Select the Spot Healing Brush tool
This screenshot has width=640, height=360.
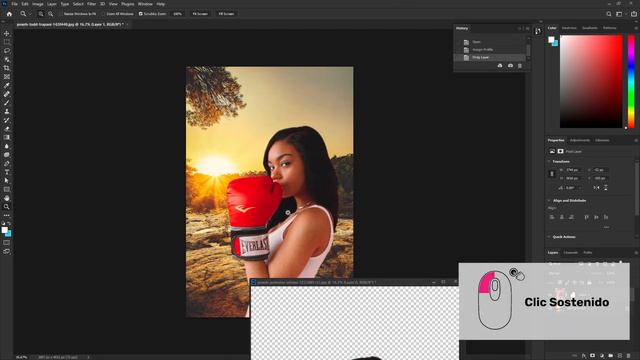click(x=7, y=94)
